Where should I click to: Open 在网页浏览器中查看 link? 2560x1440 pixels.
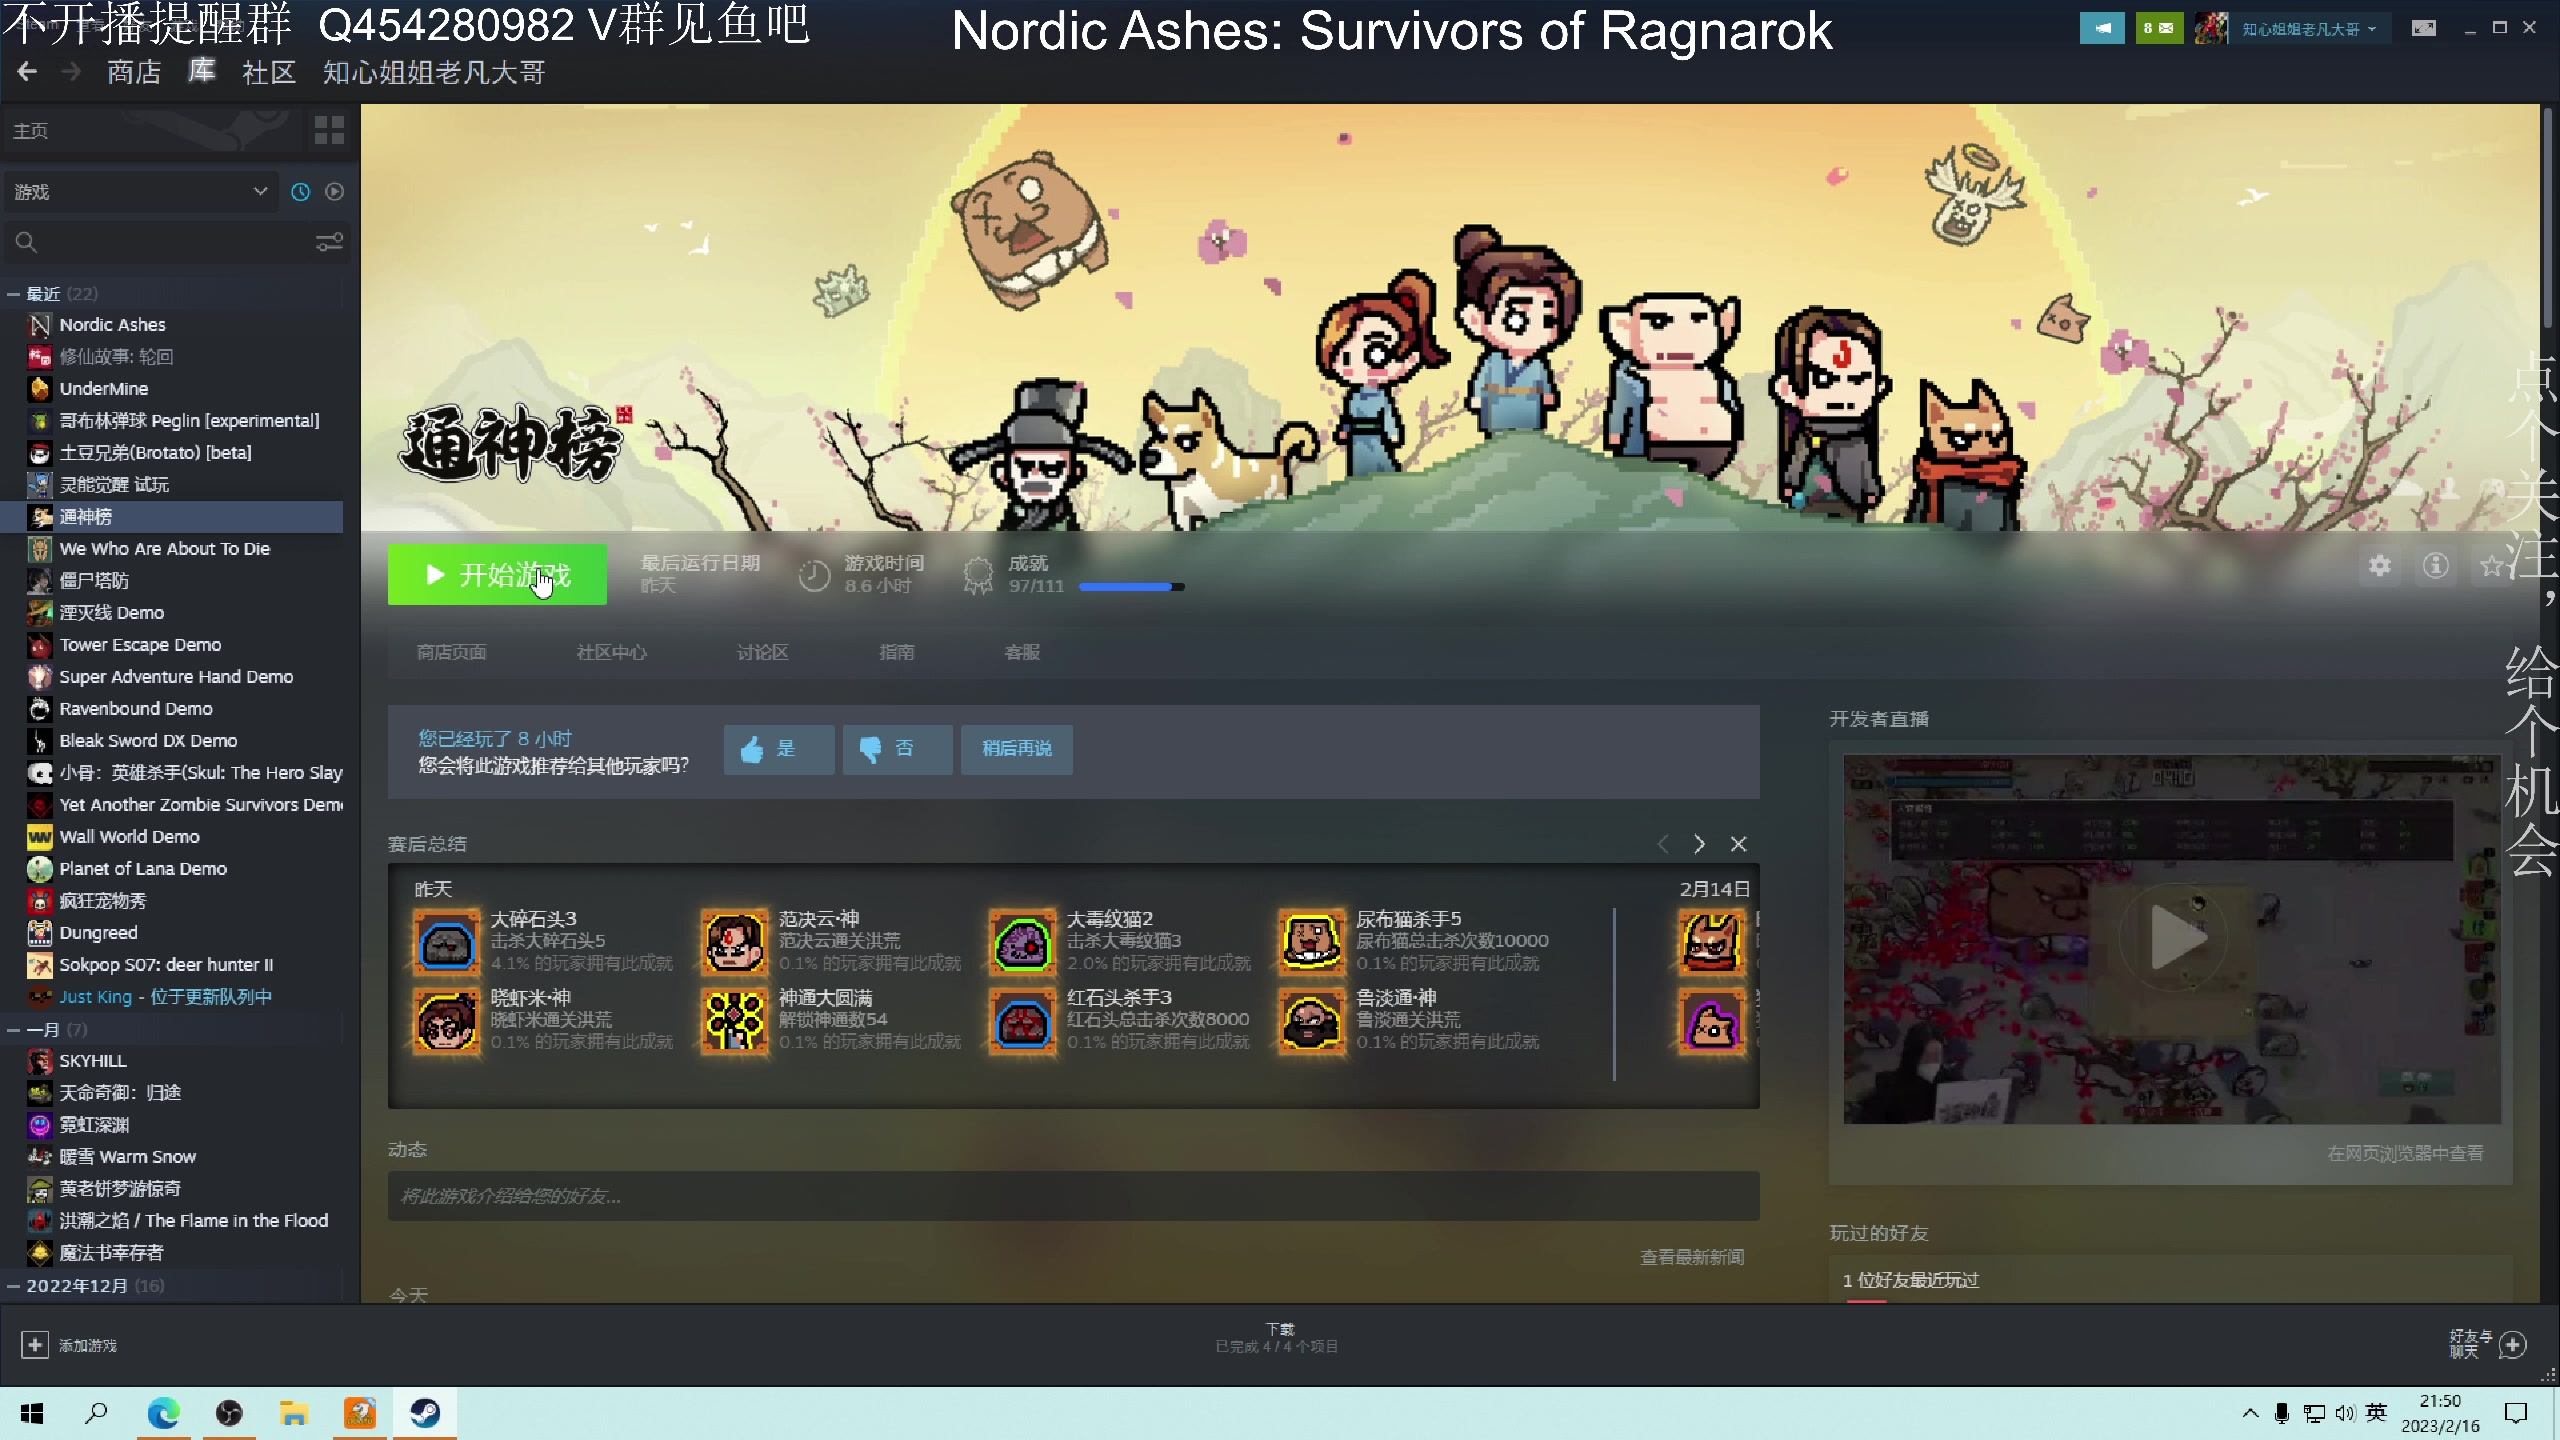[2405, 1153]
